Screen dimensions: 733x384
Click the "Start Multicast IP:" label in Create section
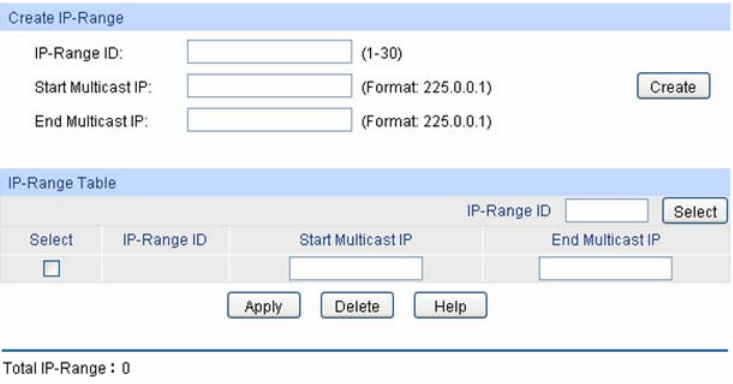[93, 87]
